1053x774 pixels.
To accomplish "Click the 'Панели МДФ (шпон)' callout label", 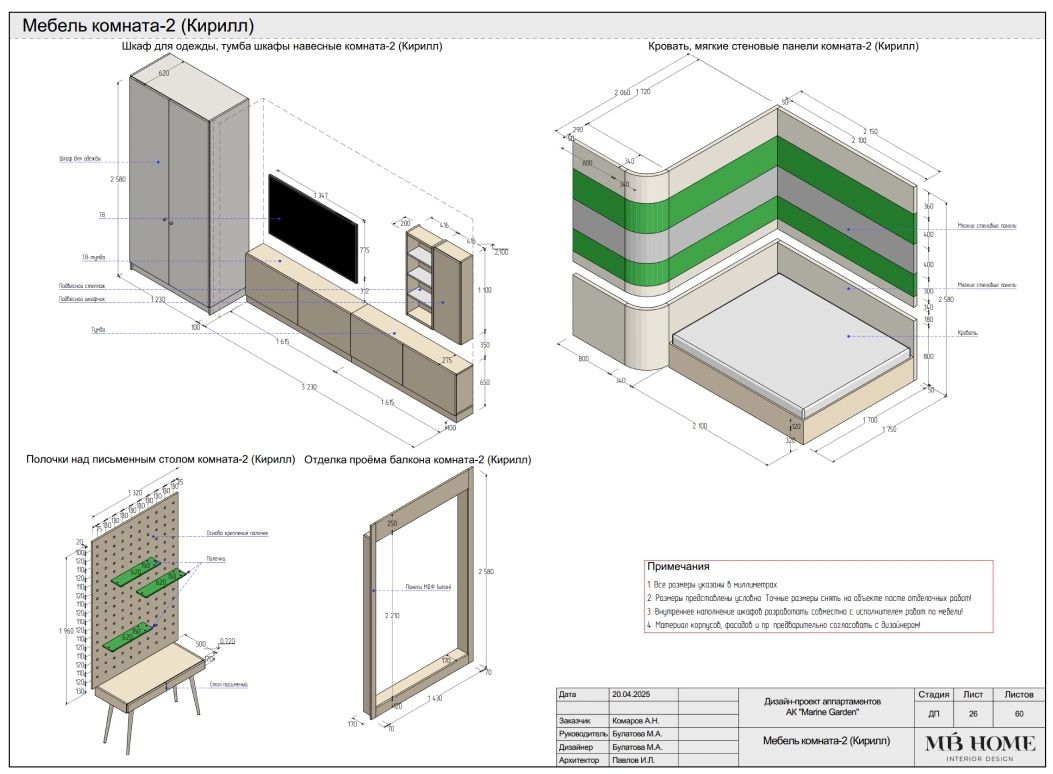I will (428, 587).
